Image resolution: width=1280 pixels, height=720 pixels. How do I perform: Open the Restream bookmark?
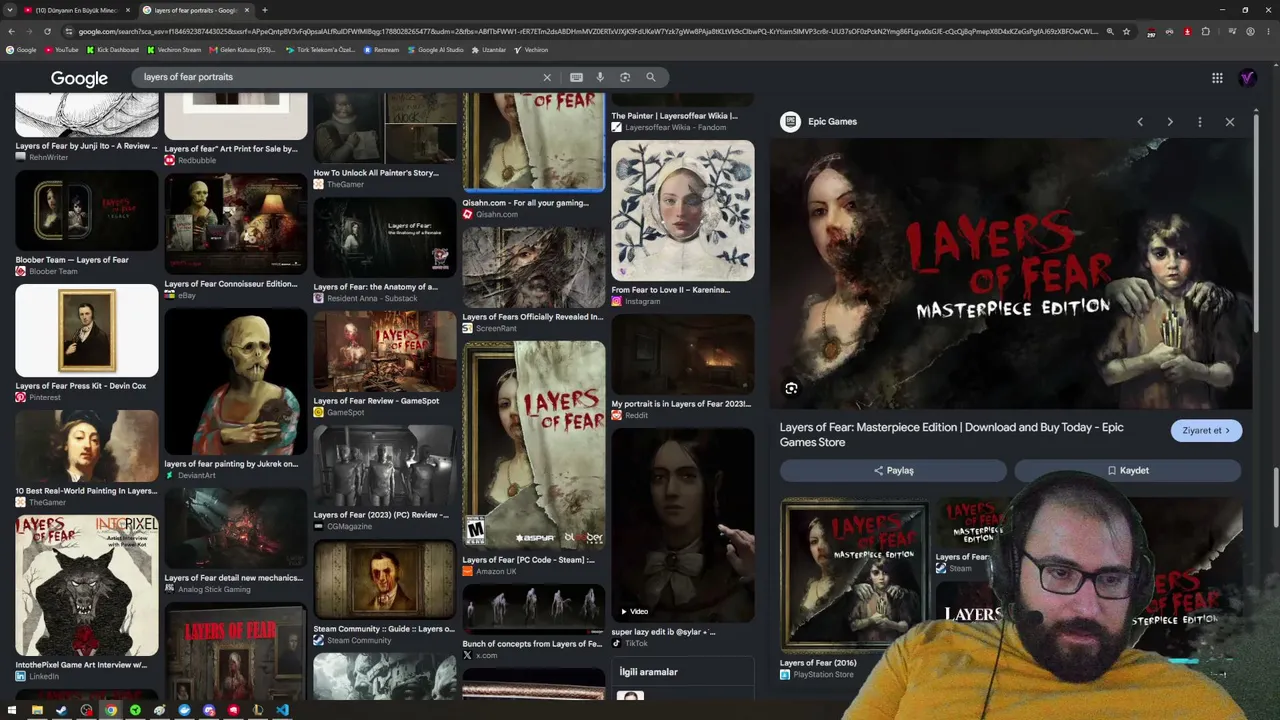pyautogui.click(x=381, y=50)
